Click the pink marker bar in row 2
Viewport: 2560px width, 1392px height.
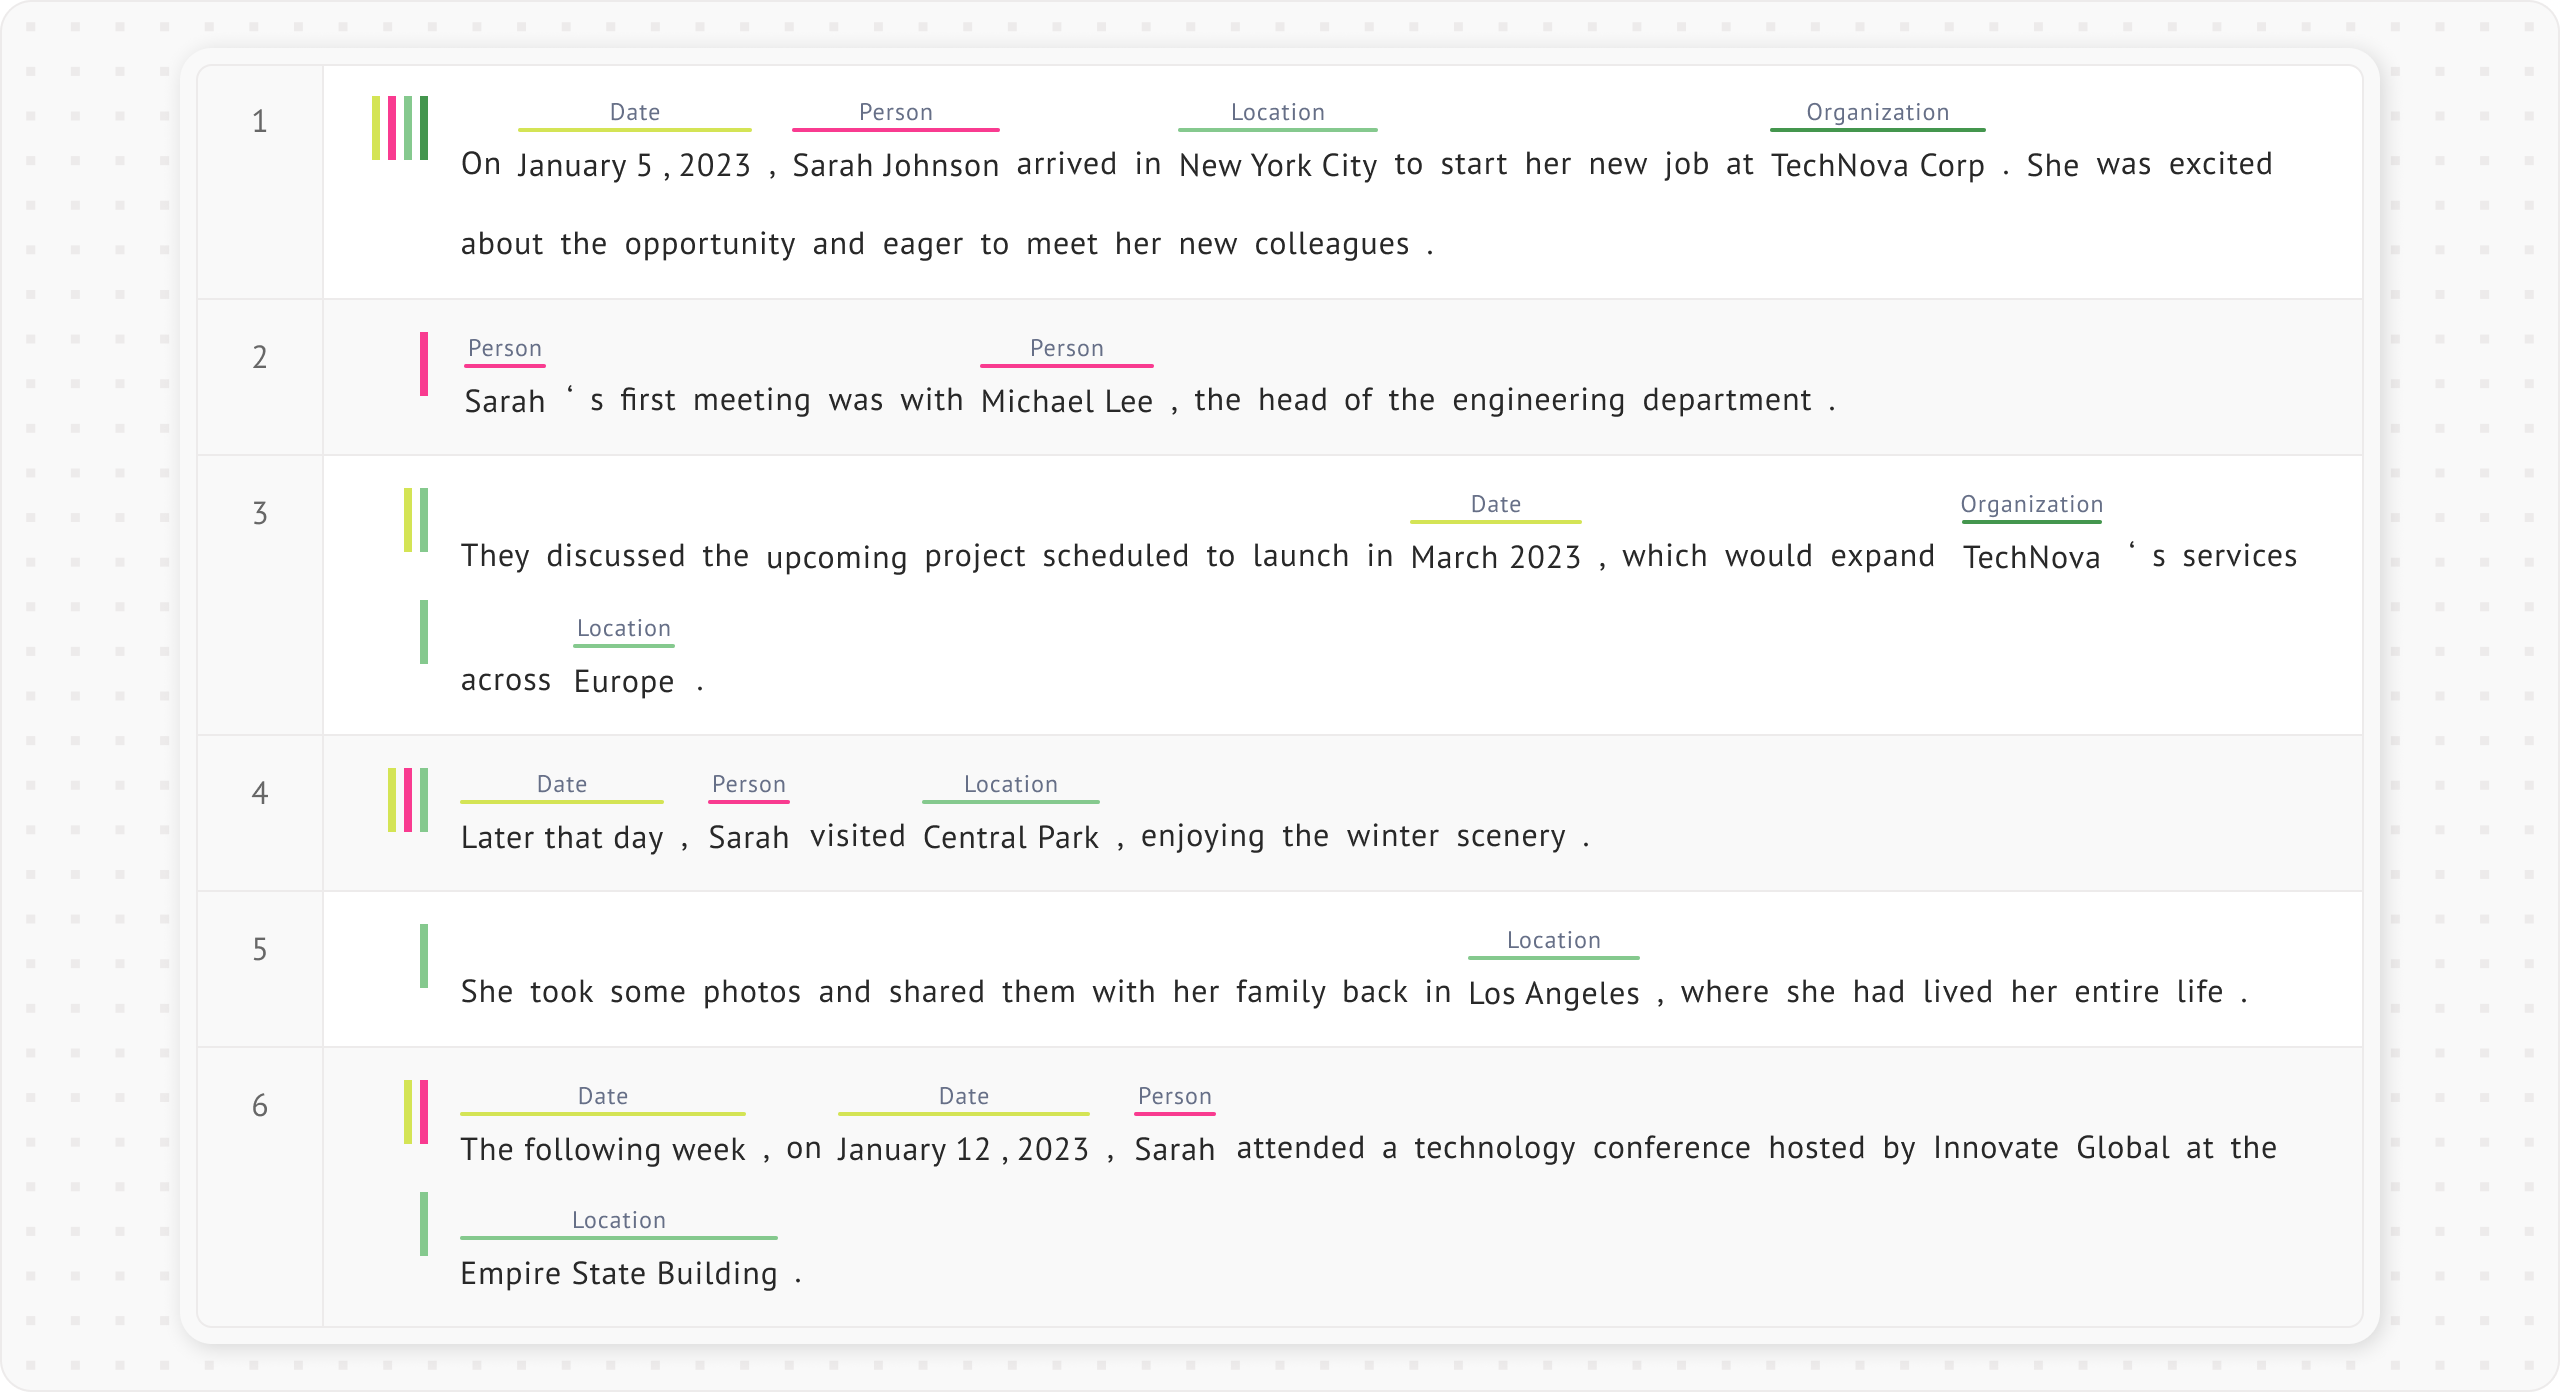(424, 364)
